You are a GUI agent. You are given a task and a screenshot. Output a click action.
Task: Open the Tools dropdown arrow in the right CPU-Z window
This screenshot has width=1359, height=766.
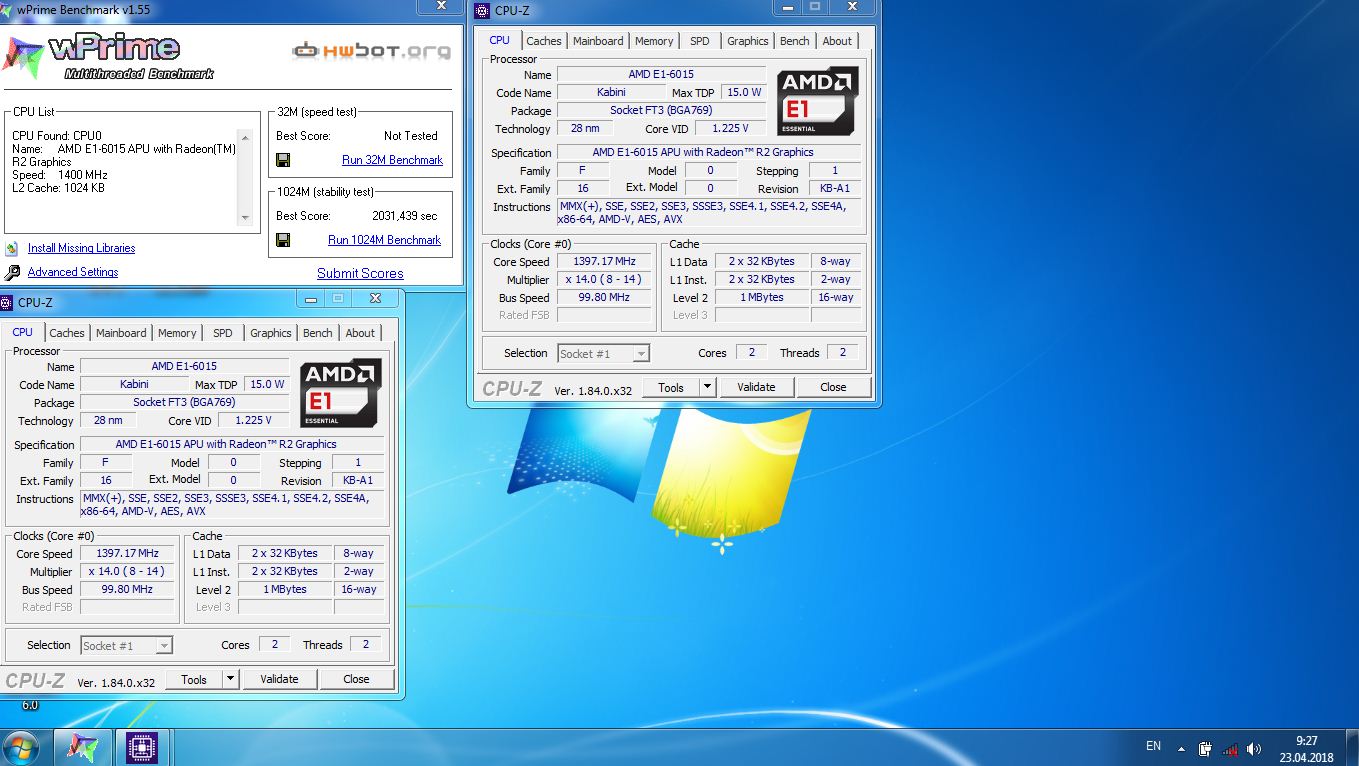pyautogui.click(x=707, y=387)
